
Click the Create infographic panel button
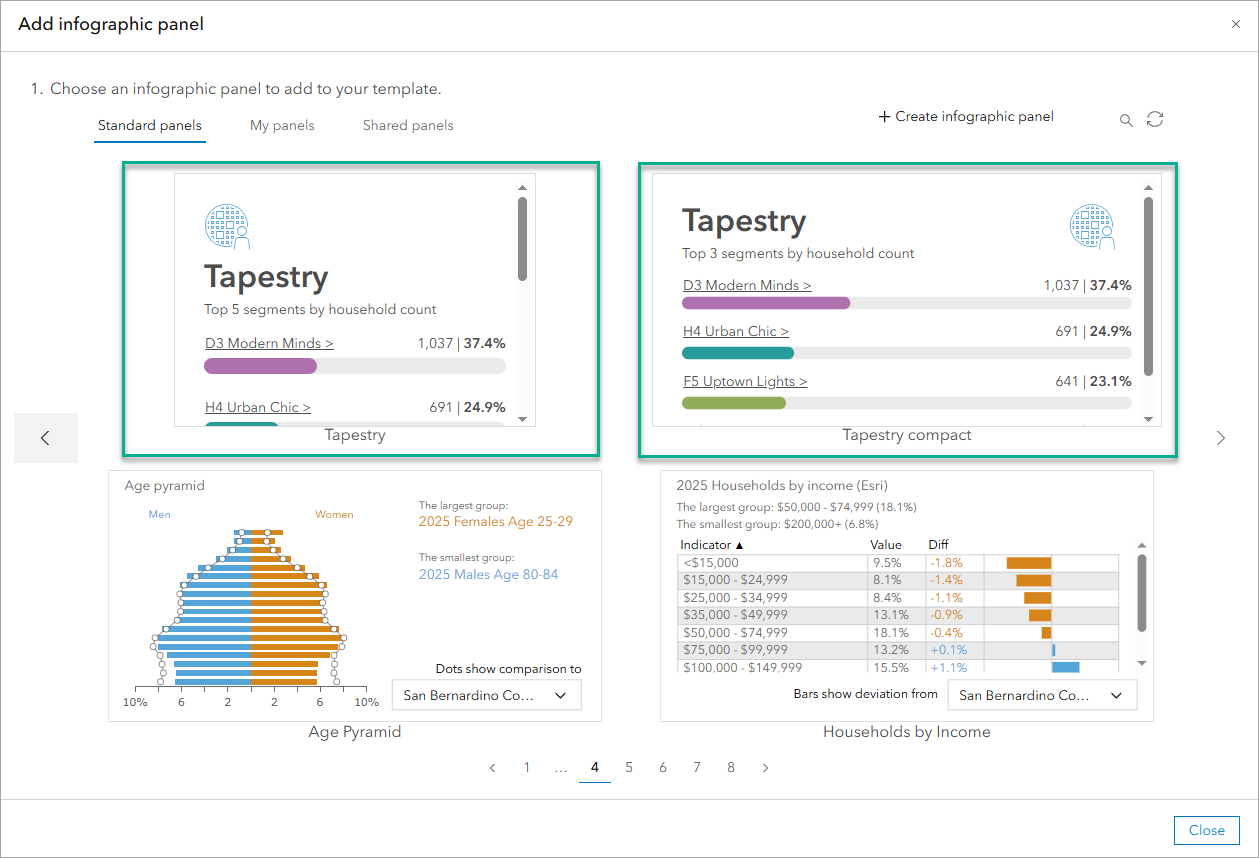click(x=965, y=117)
